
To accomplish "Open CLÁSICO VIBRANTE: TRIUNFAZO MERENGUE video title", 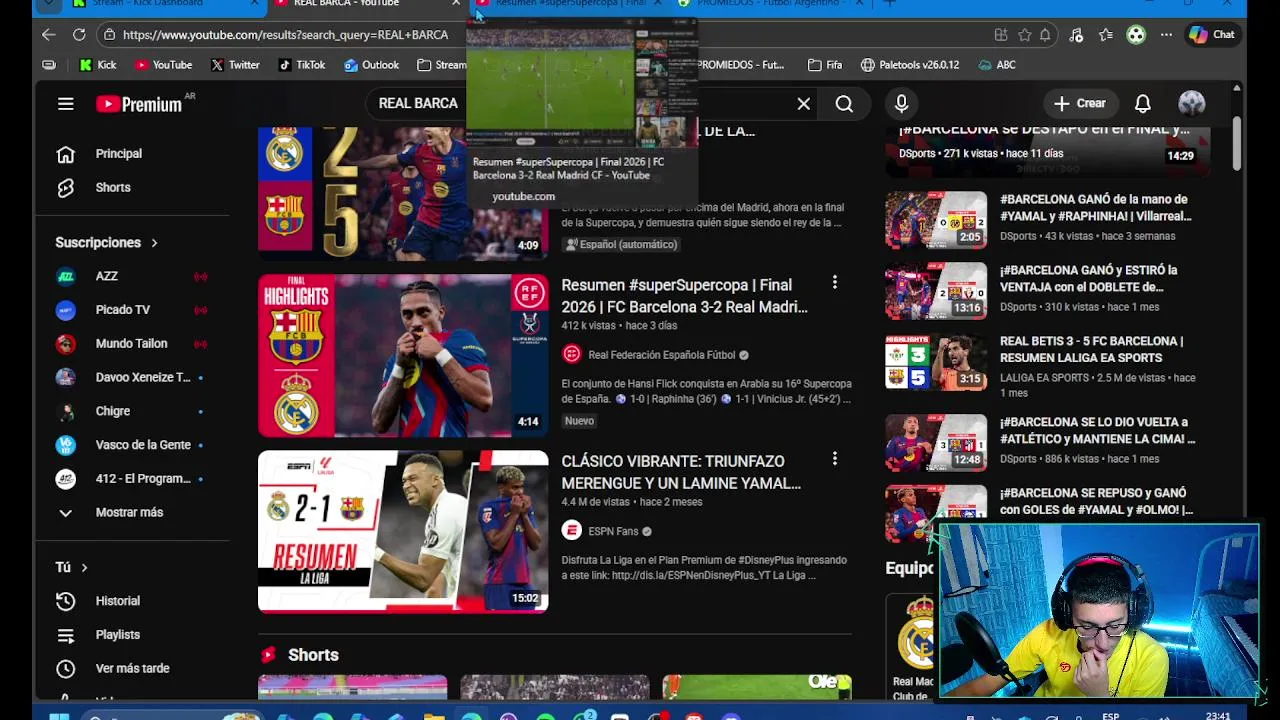I will (x=681, y=472).
